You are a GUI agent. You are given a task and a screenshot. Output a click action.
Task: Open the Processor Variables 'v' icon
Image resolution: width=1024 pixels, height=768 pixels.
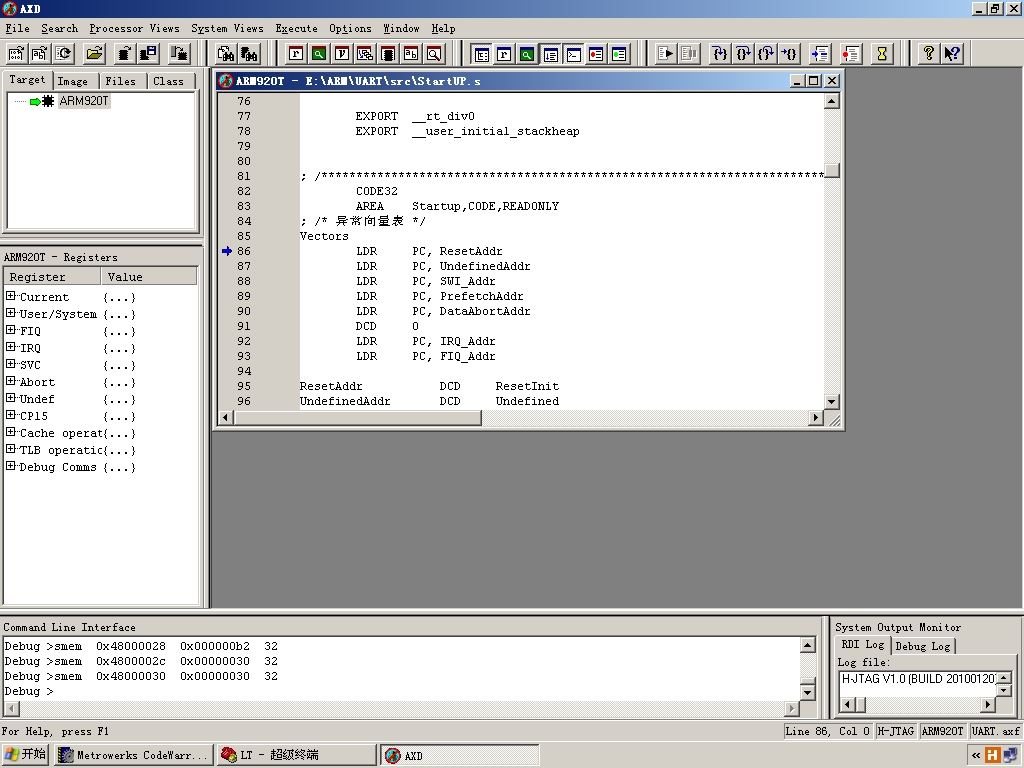tap(342, 54)
